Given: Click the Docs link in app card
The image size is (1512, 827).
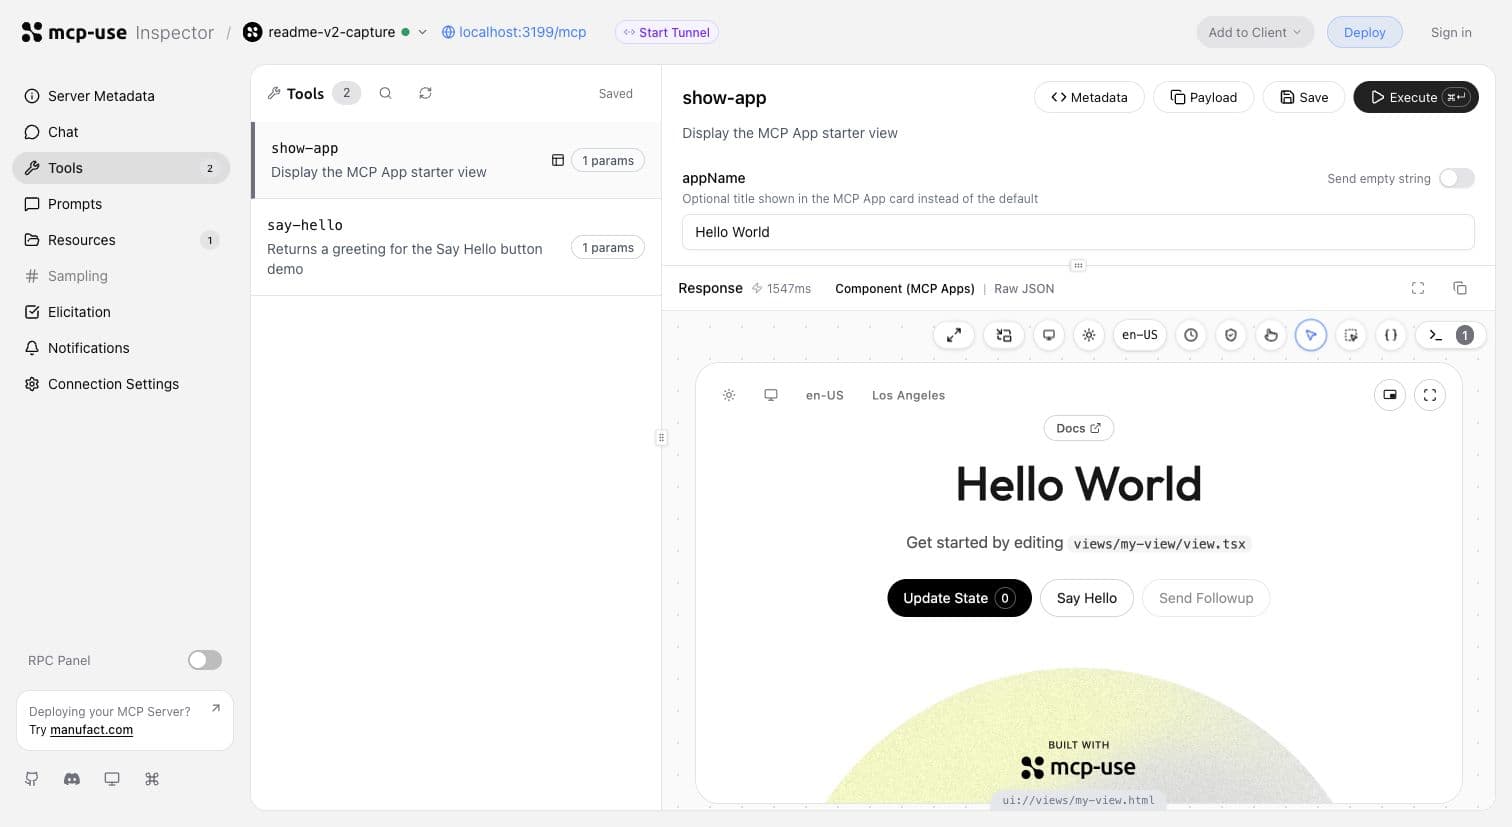Looking at the screenshot, I should tap(1079, 428).
